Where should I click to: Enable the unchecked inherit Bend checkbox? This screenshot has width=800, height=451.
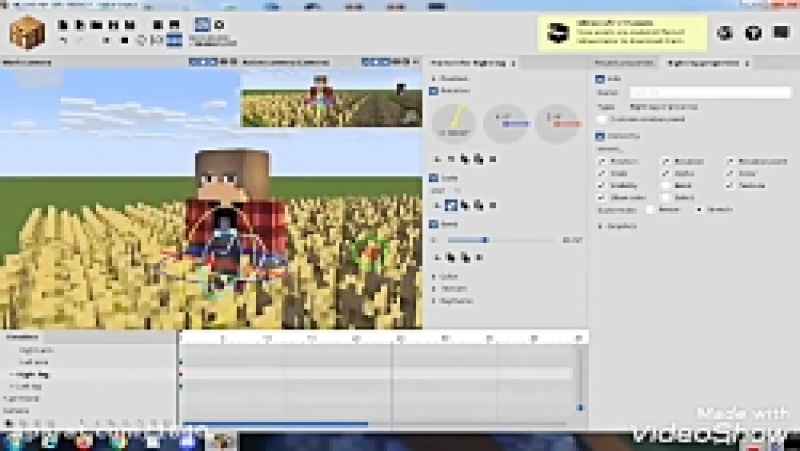tap(666, 186)
